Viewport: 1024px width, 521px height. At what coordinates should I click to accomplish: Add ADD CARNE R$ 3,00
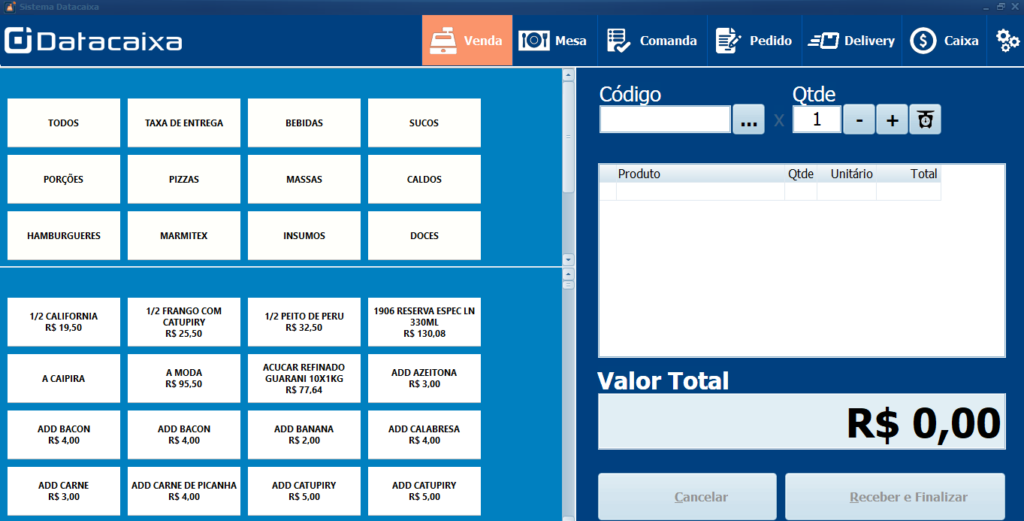click(63, 491)
